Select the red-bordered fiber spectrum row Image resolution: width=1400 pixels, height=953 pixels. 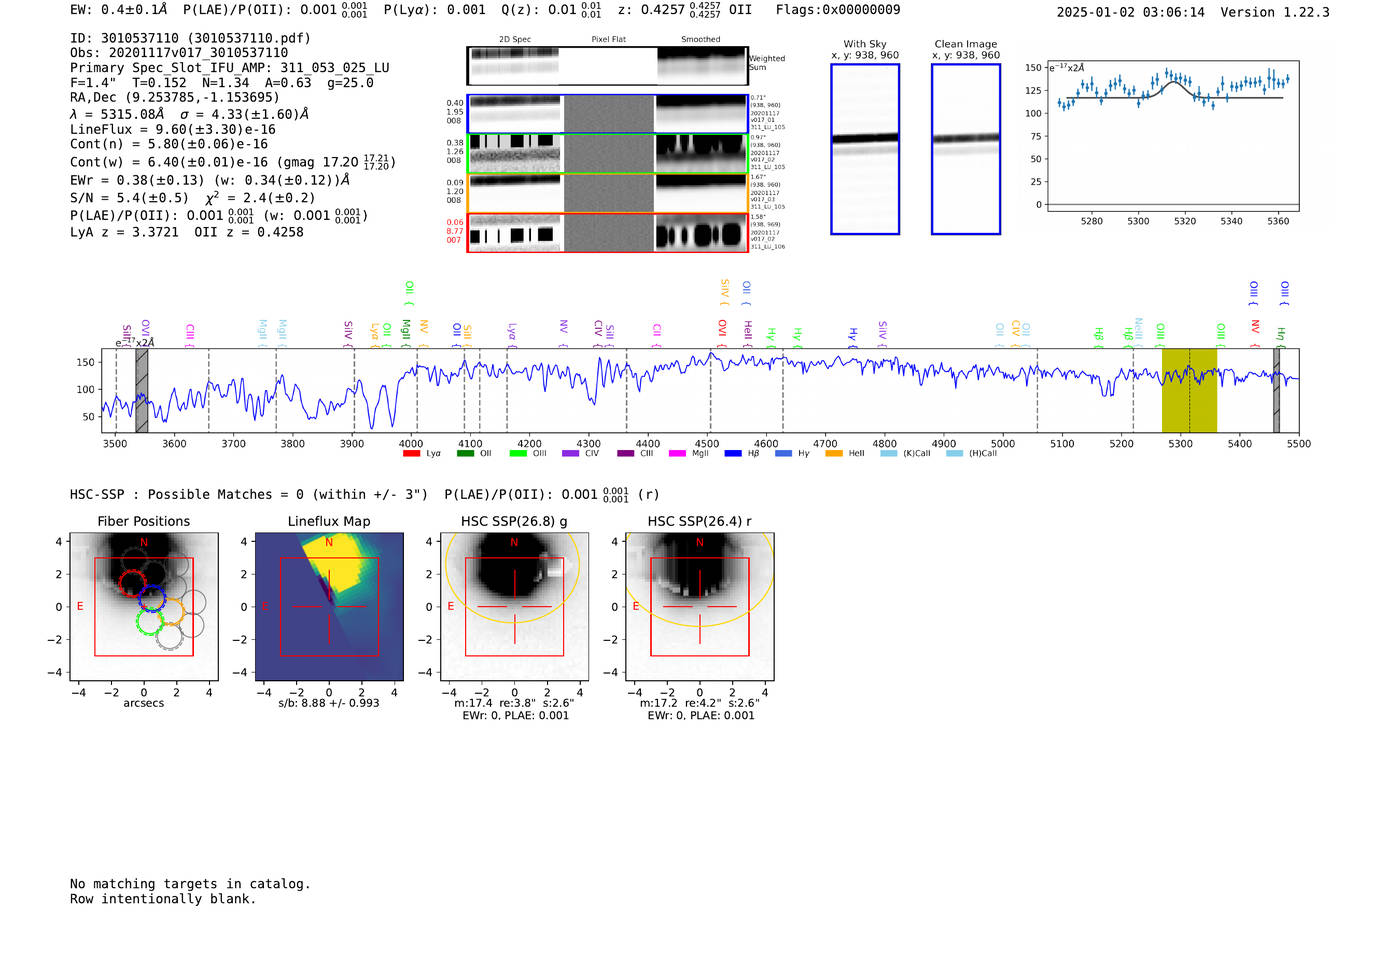607,232
